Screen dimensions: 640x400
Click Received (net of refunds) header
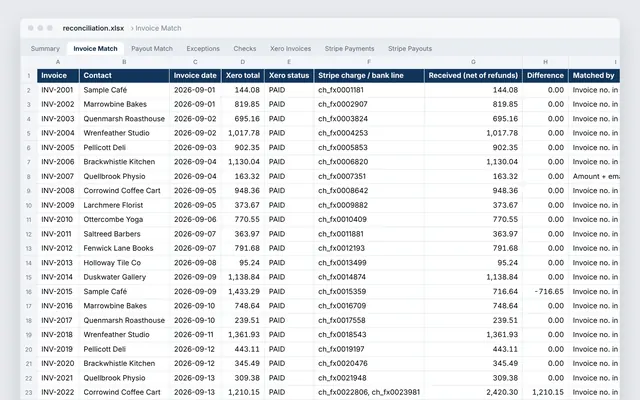coord(473,76)
